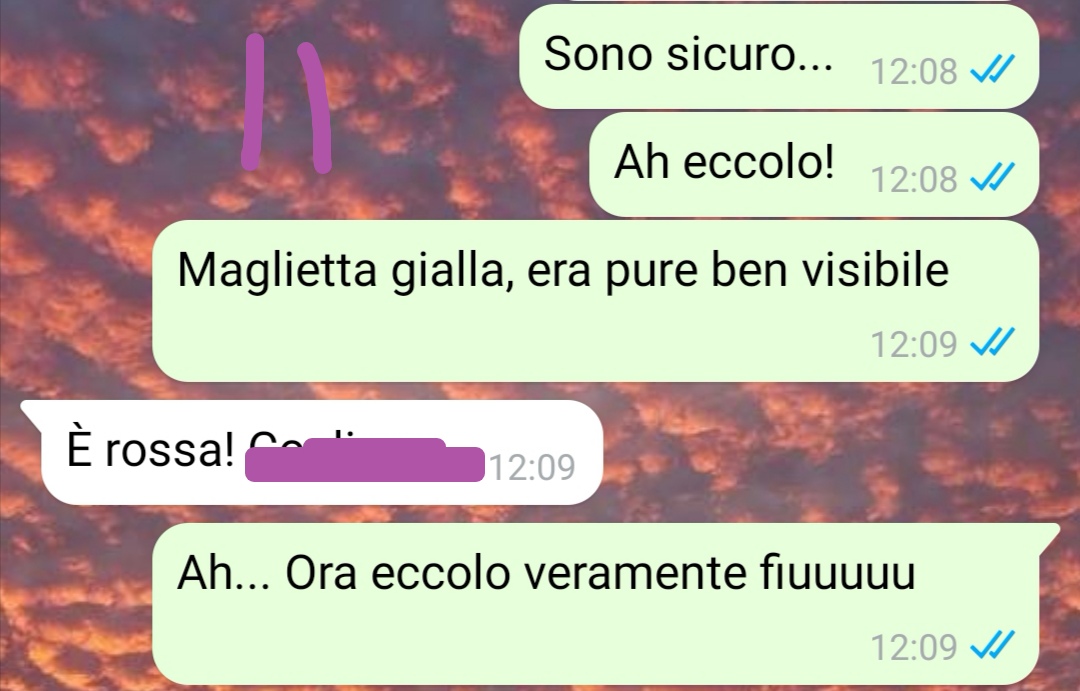Click the 12:08 timestamp on 'Sono sicuro...'

[x=913, y=72]
